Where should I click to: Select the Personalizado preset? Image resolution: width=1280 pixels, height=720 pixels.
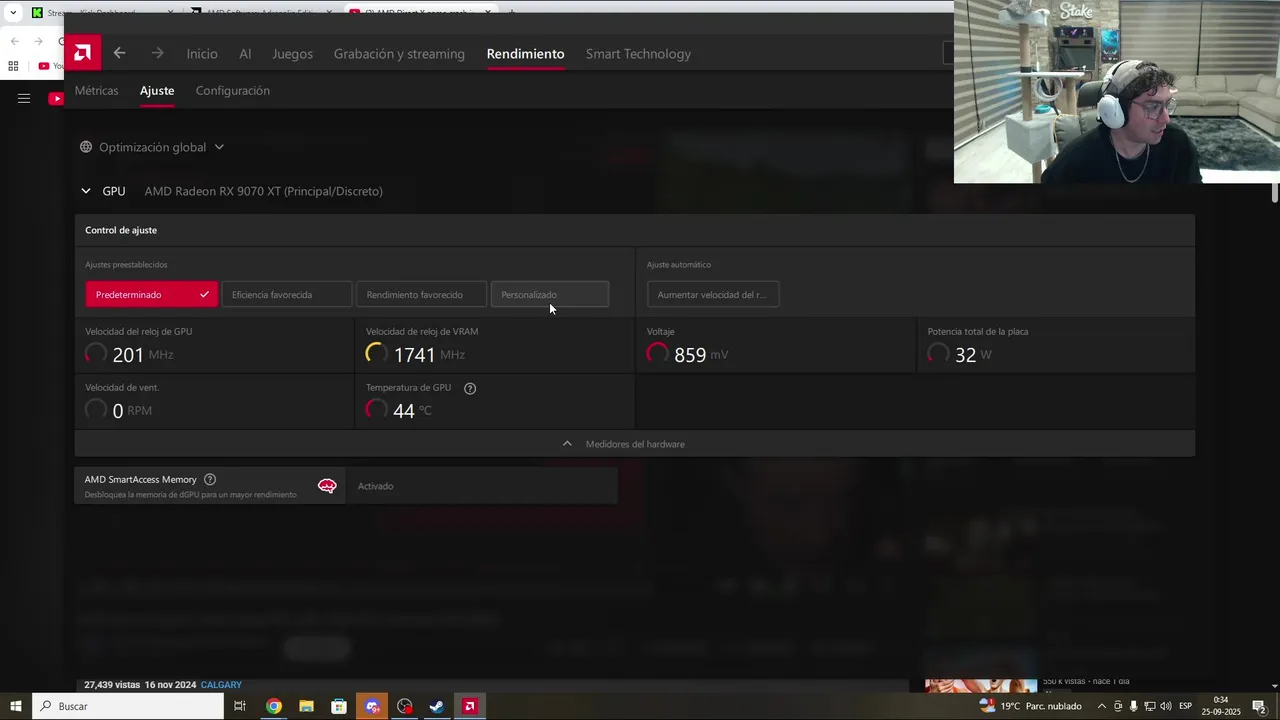(549, 294)
